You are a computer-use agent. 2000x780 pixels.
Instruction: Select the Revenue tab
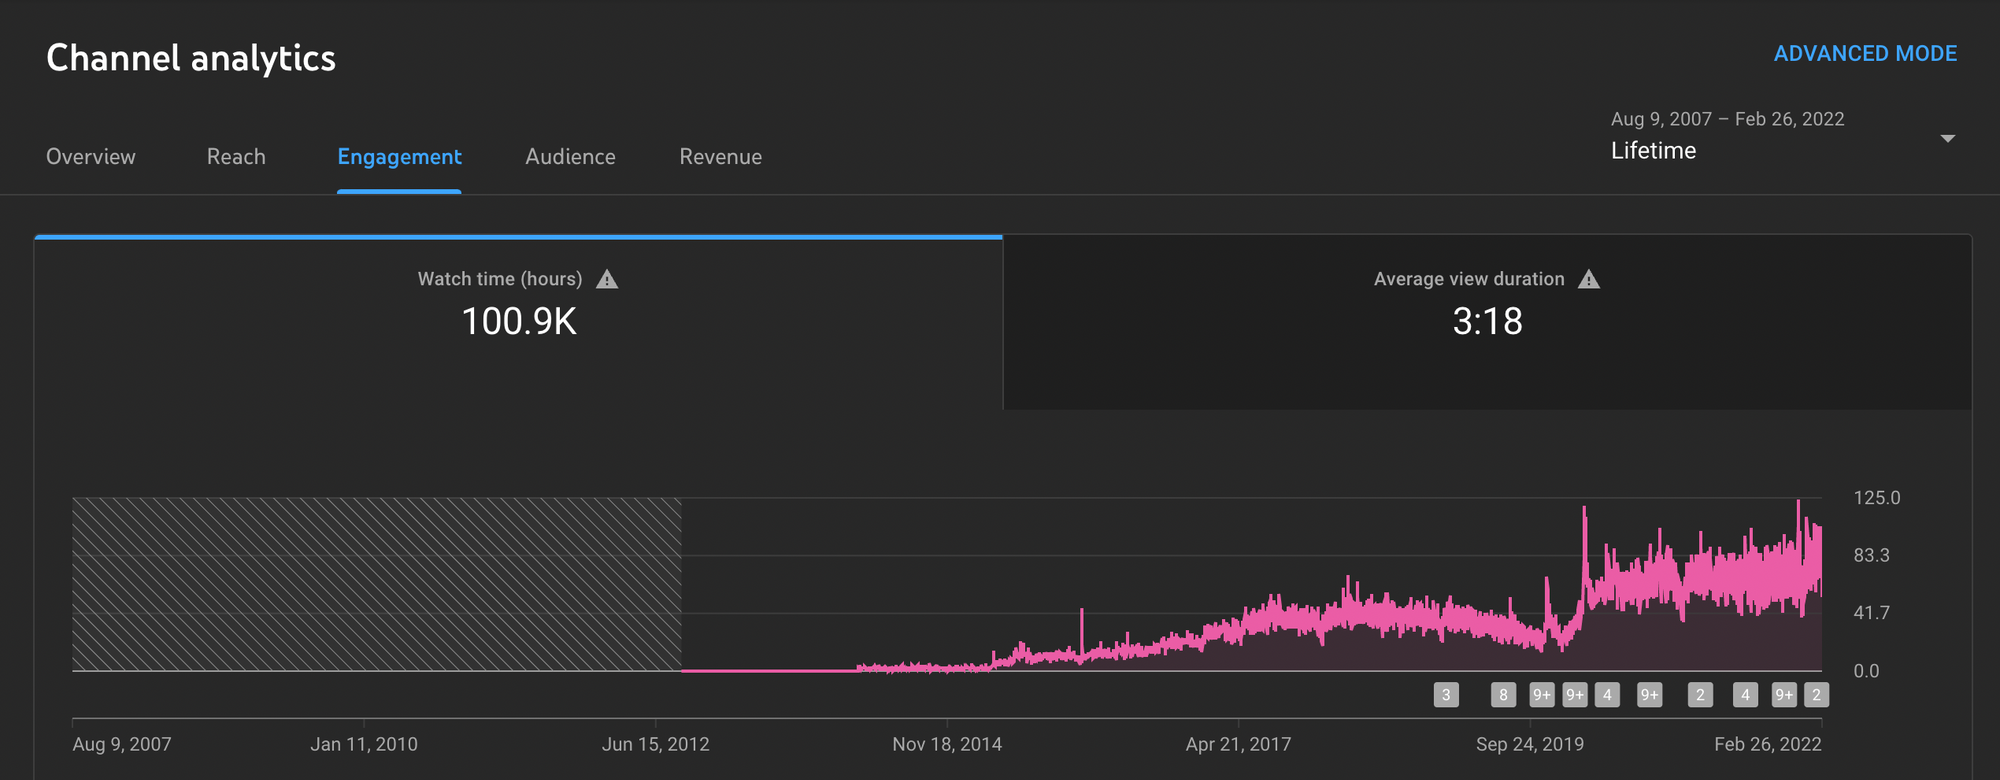720,157
